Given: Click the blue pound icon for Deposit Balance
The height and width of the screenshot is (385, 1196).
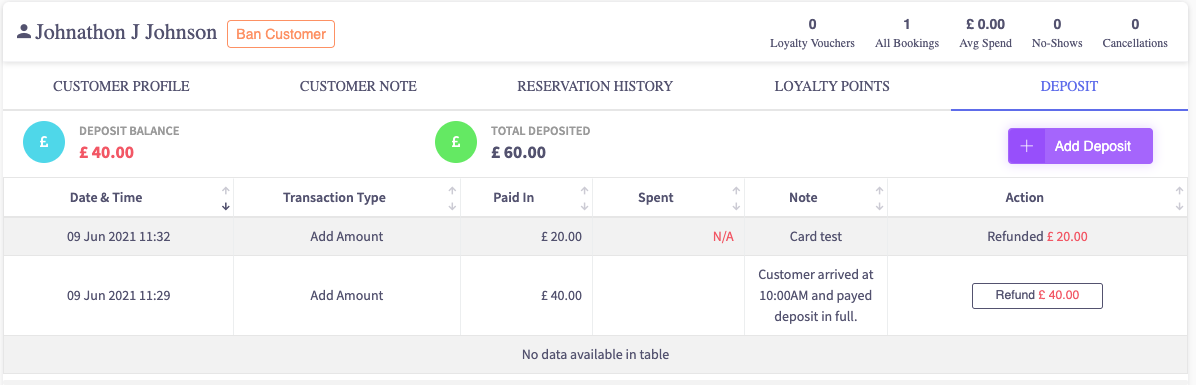Looking at the screenshot, I should [44, 143].
